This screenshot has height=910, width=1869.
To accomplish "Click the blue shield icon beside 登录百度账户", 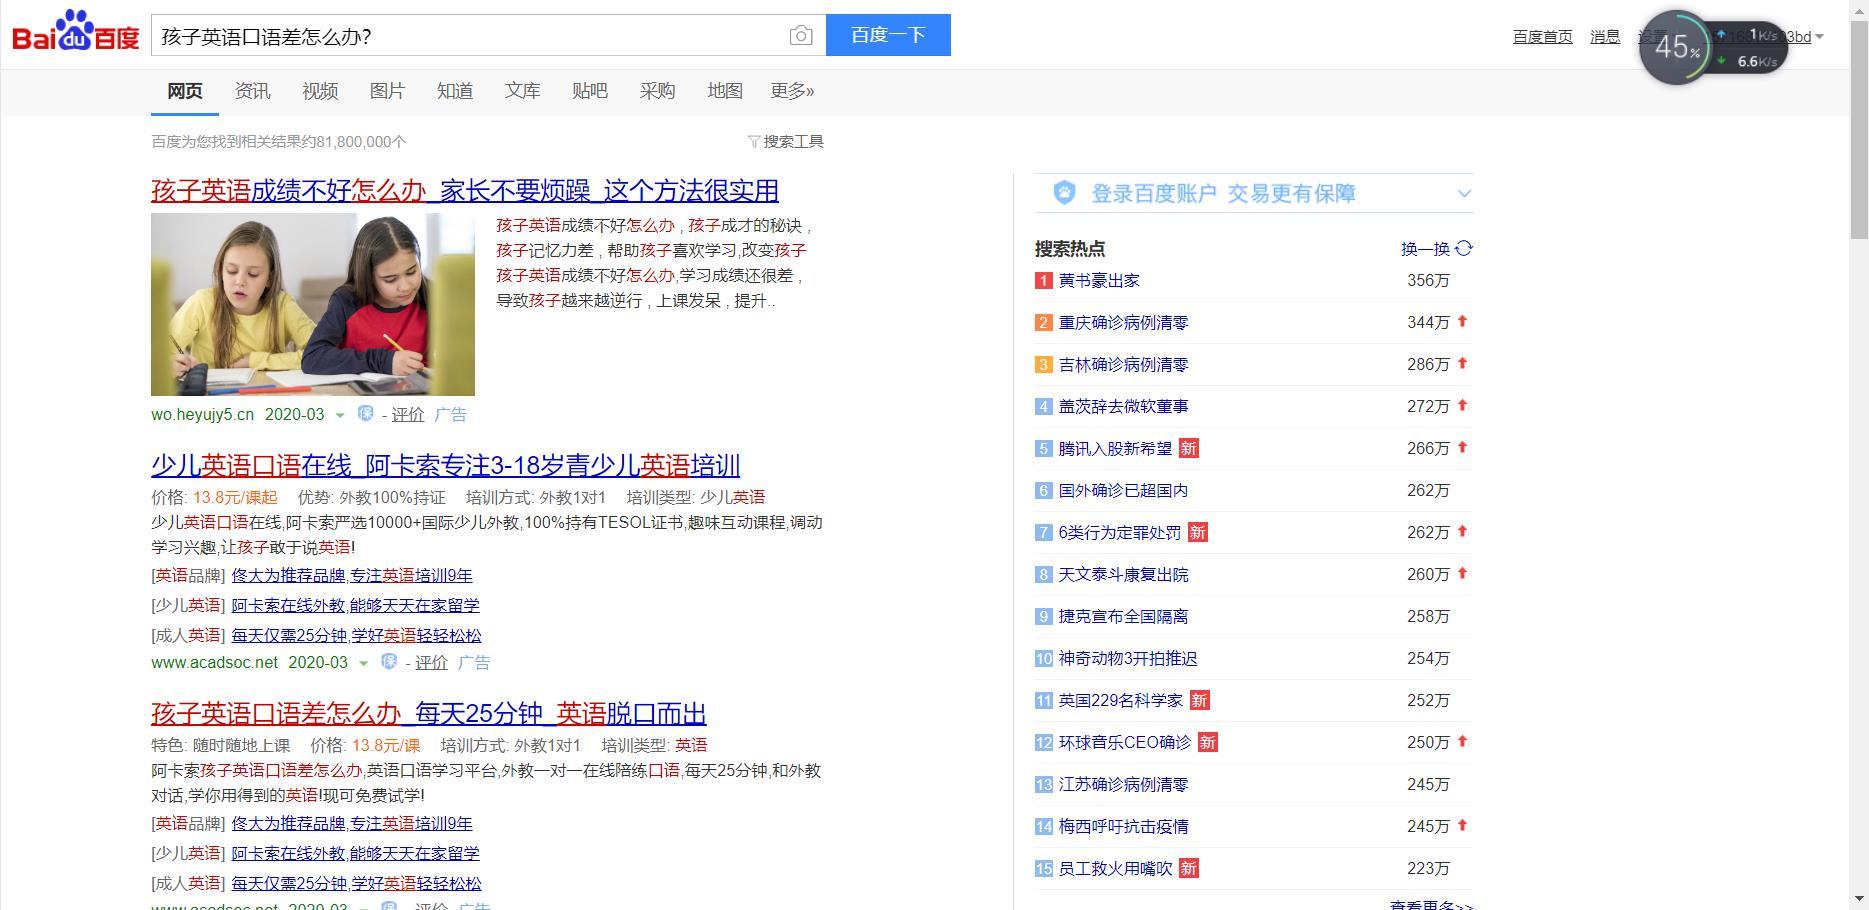I will coord(1063,192).
